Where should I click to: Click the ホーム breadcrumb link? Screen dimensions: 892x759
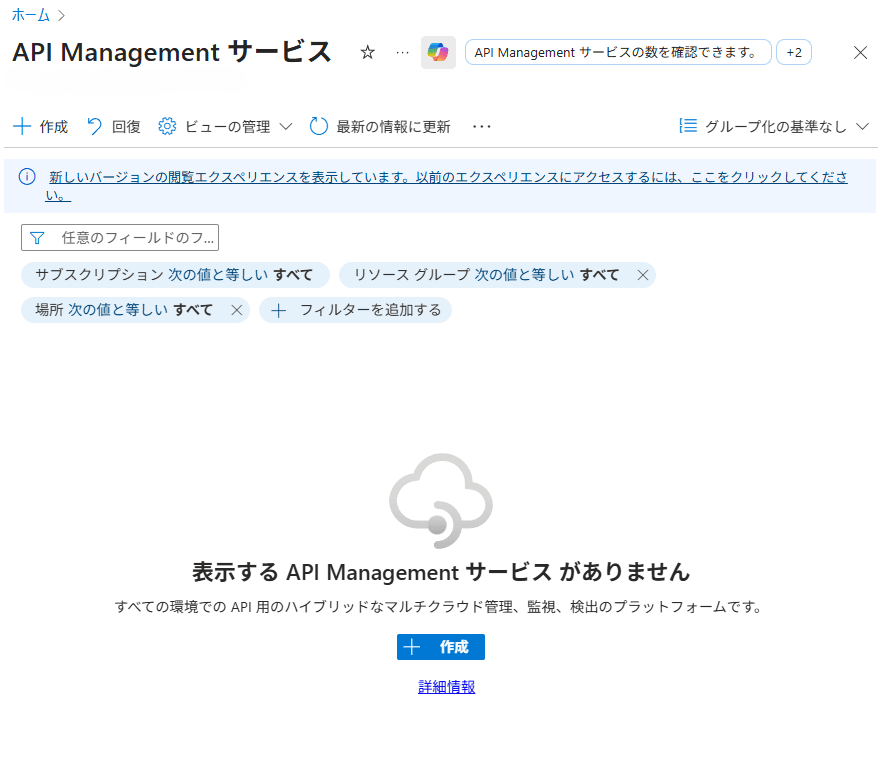31,15
